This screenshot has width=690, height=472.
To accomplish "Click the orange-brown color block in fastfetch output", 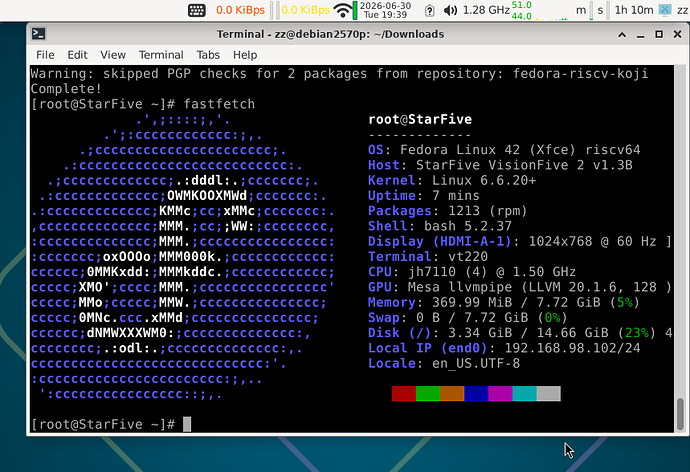I will click(x=452, y=394).
